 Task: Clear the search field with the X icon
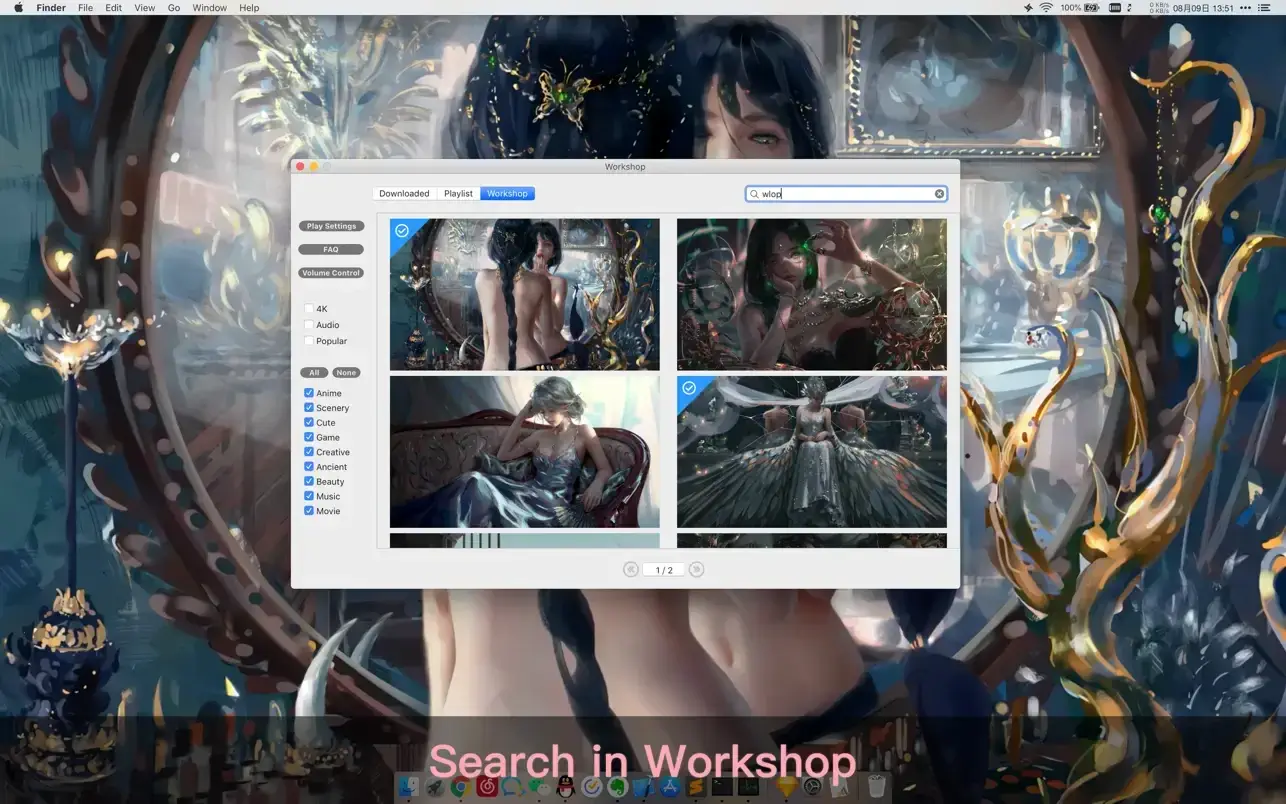[939, 194]
